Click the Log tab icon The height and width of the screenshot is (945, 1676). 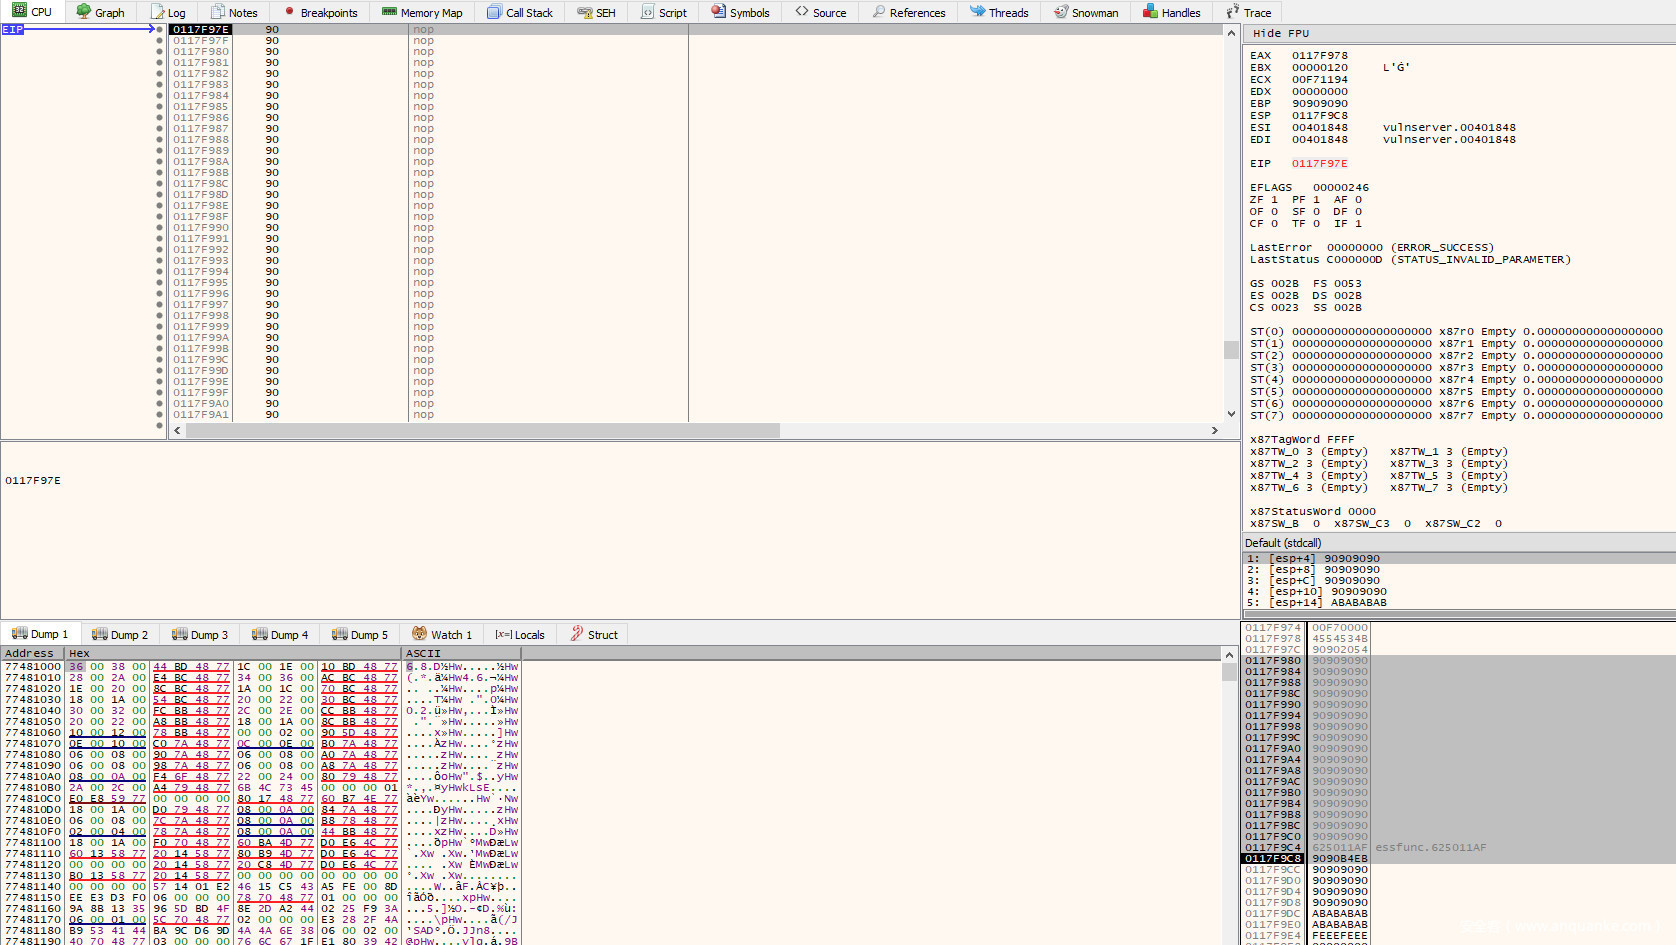[x=158, y=13]
